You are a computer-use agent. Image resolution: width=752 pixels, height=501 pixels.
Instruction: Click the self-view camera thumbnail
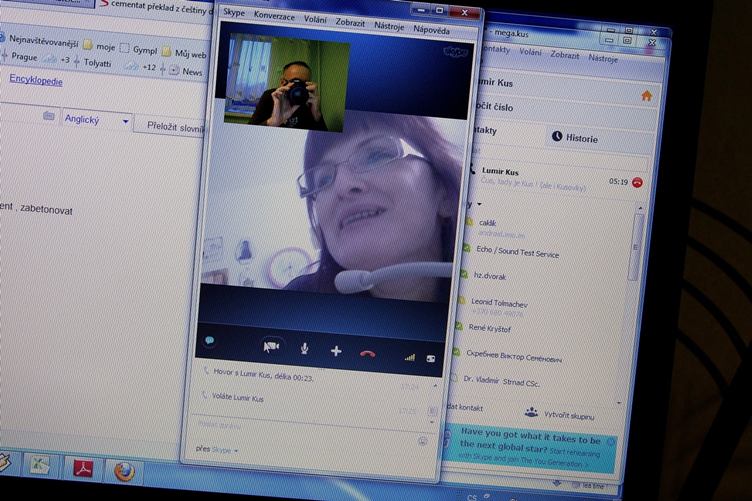[287, 82]
